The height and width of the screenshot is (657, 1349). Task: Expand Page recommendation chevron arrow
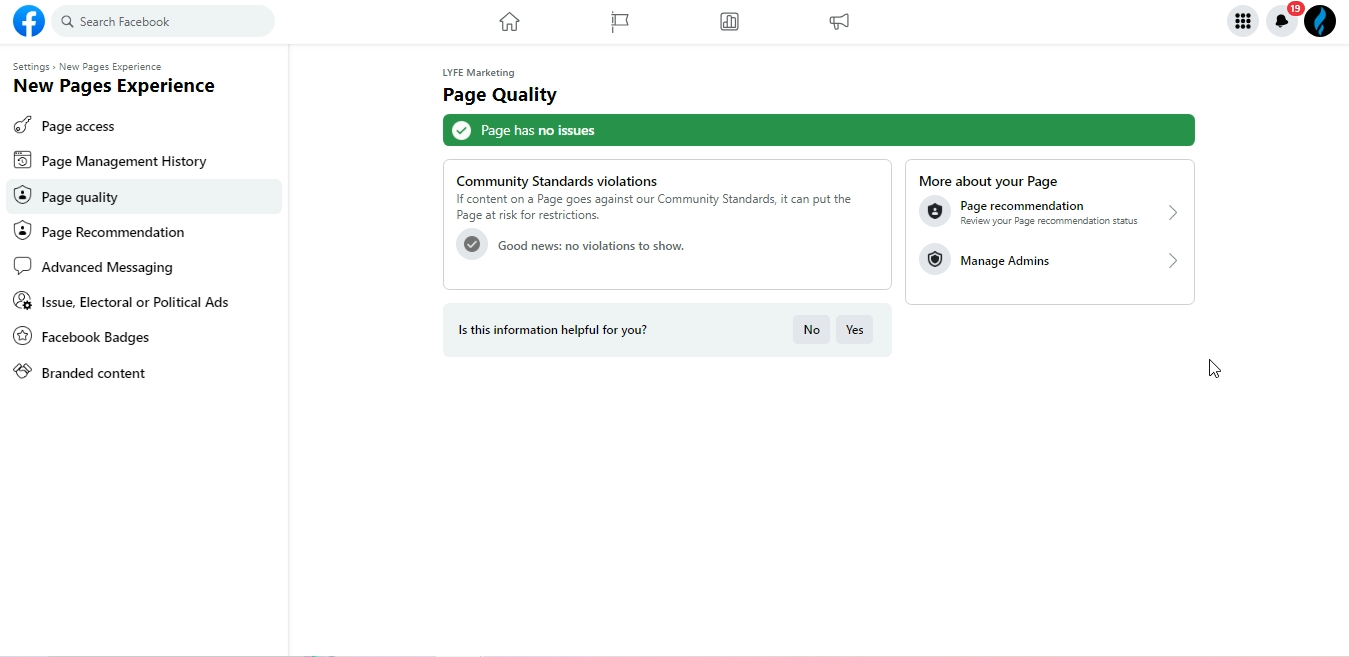(x=1173, y=212)
